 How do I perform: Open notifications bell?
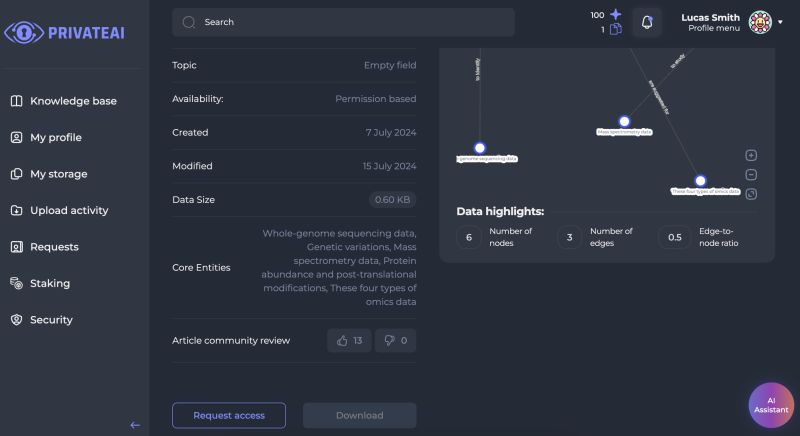tap(647, 22)
